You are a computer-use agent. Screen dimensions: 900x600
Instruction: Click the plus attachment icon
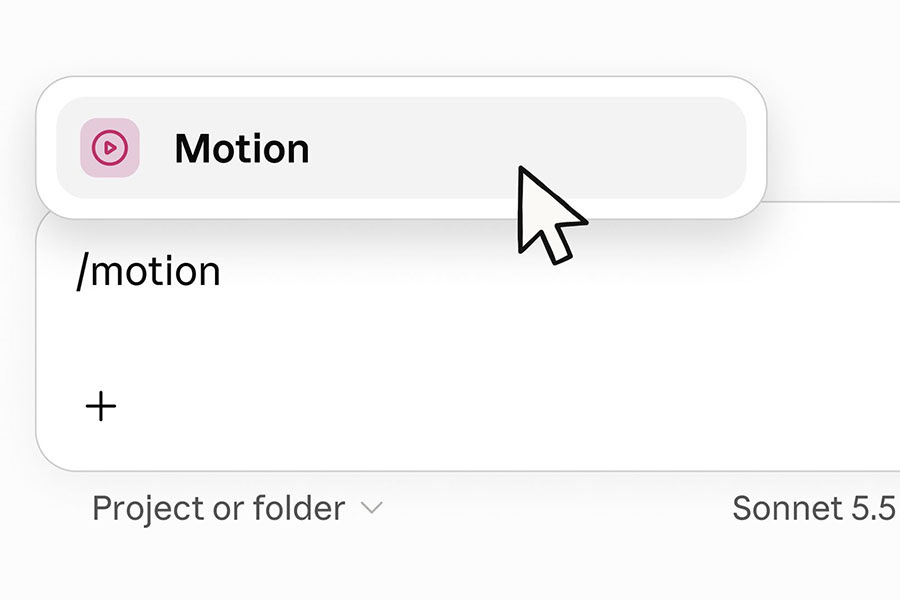click(101, 406)
